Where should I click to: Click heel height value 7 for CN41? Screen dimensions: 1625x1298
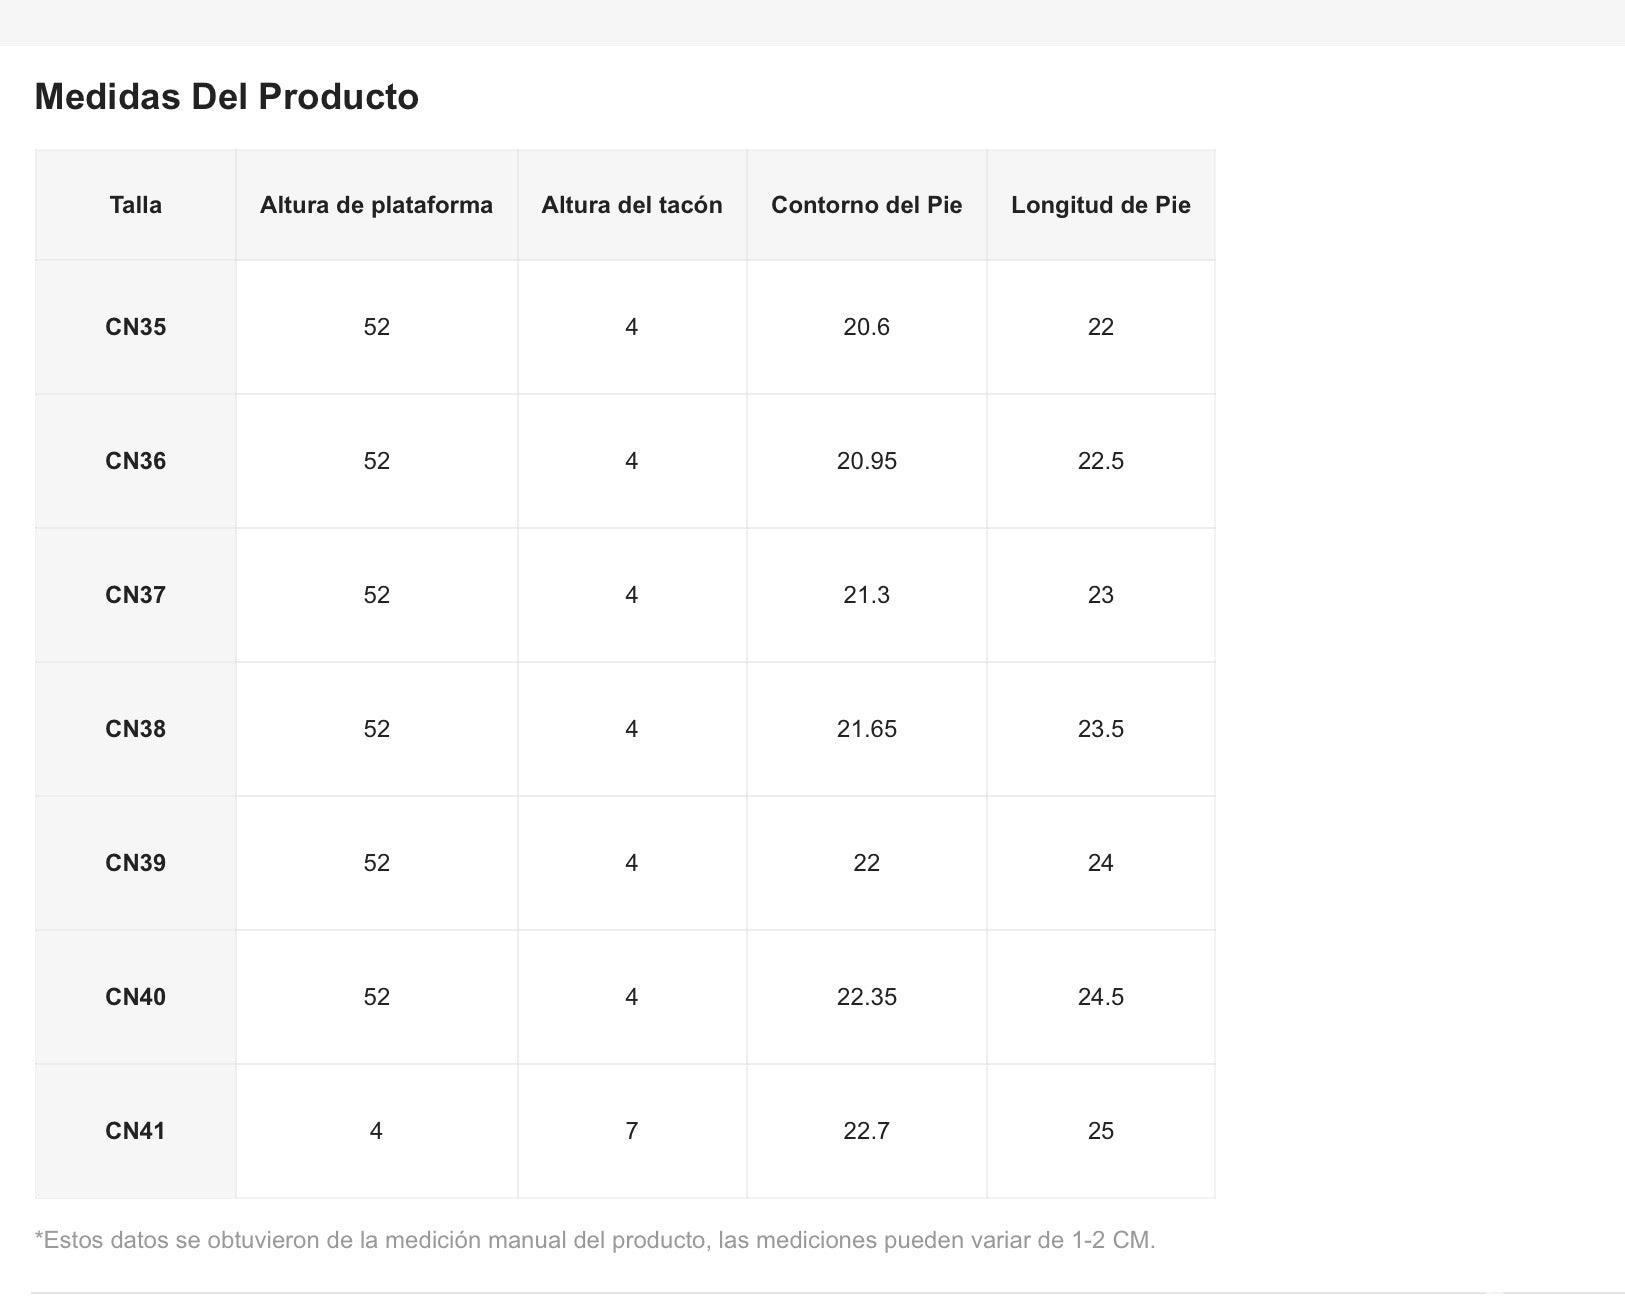click(632, 1131)
